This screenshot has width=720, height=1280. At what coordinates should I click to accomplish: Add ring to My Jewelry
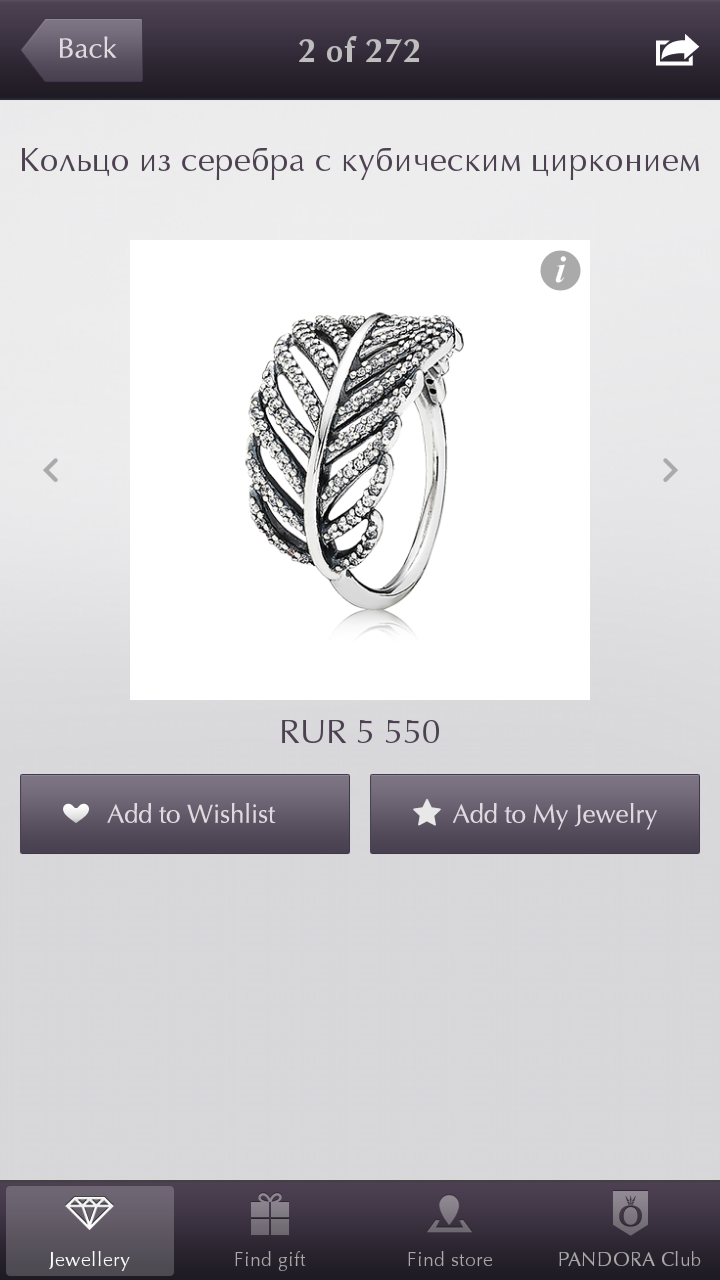[x=535, y=814]
